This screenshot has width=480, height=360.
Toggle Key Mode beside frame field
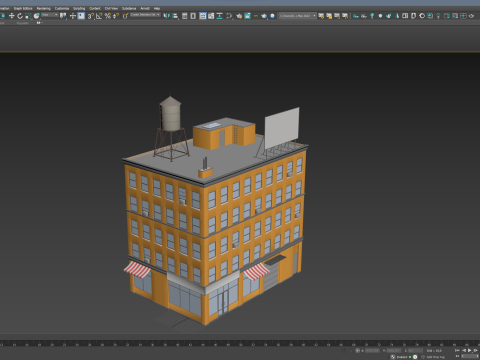pos(457,356)
